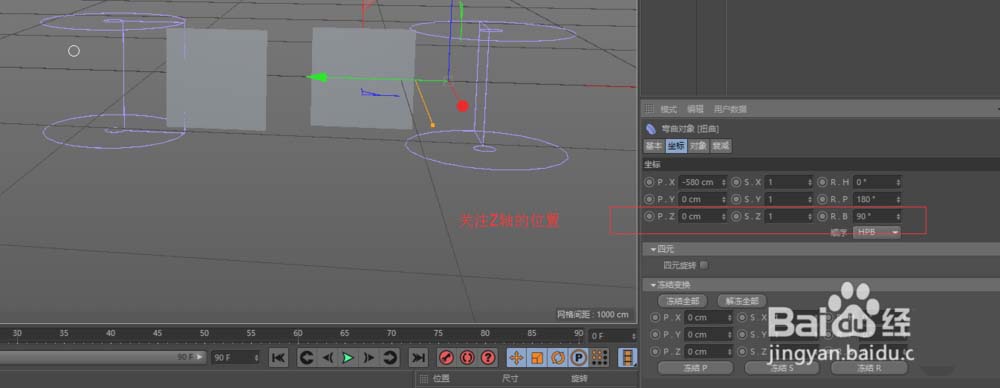Click the red record active objects key icon
The height and width of the screenshot is (388, 1000).
(x=446, y=358)
